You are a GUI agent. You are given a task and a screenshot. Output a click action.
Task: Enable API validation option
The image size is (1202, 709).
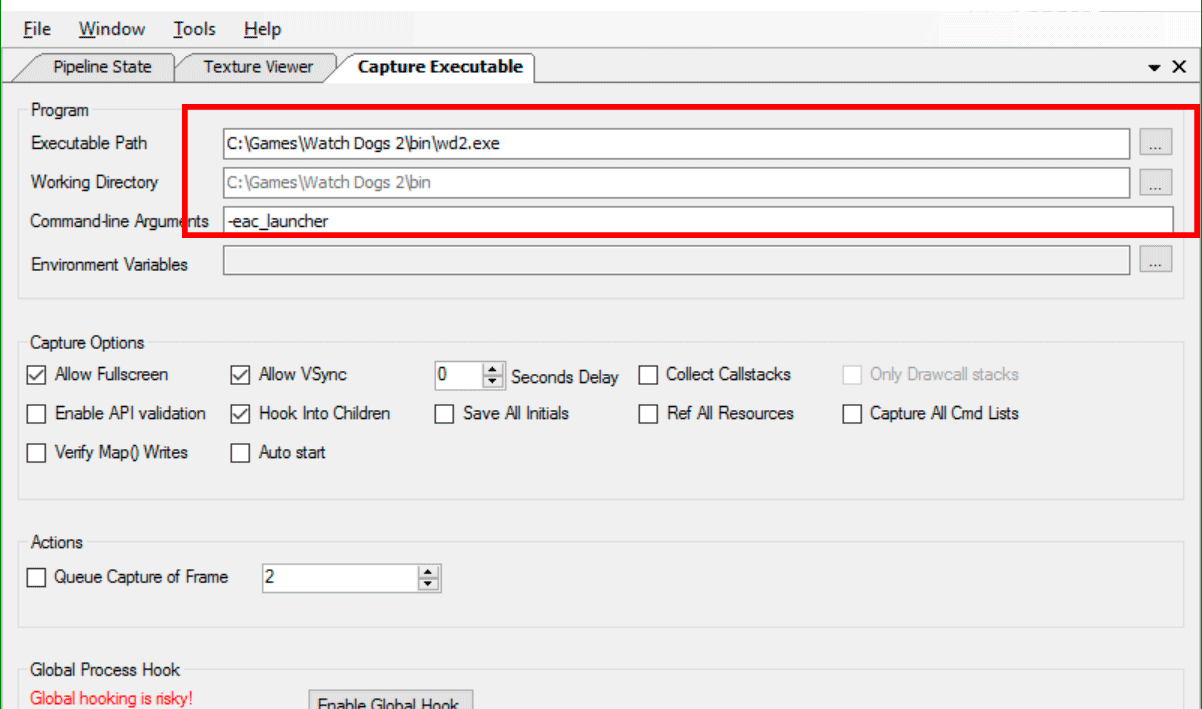click(37, 414)
